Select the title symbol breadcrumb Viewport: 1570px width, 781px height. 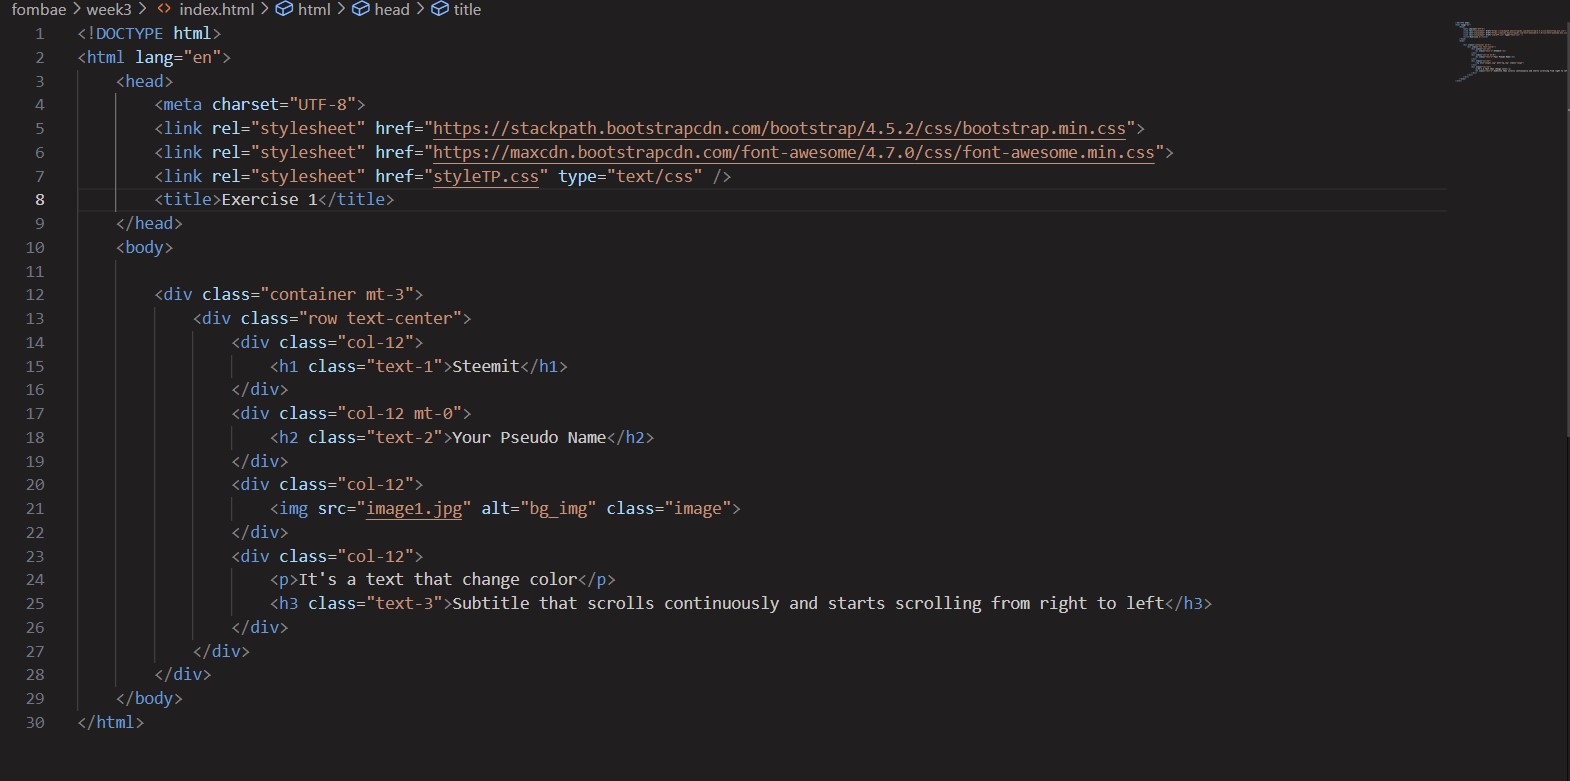tap(466, 9)
